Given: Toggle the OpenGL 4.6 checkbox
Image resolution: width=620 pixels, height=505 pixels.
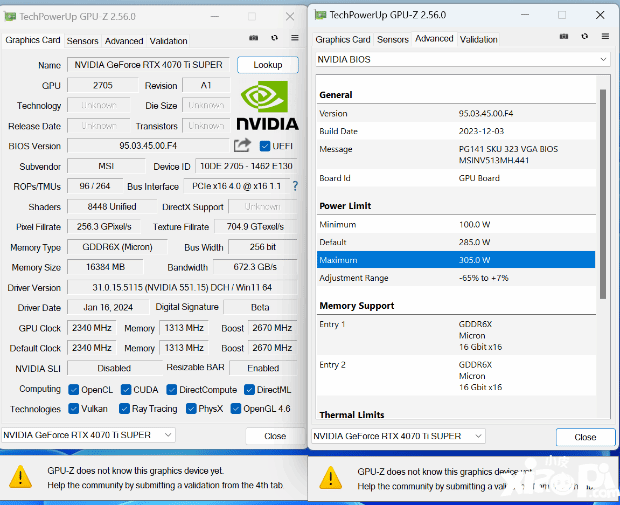Looking at the screenshot, I should coord(236,409).
